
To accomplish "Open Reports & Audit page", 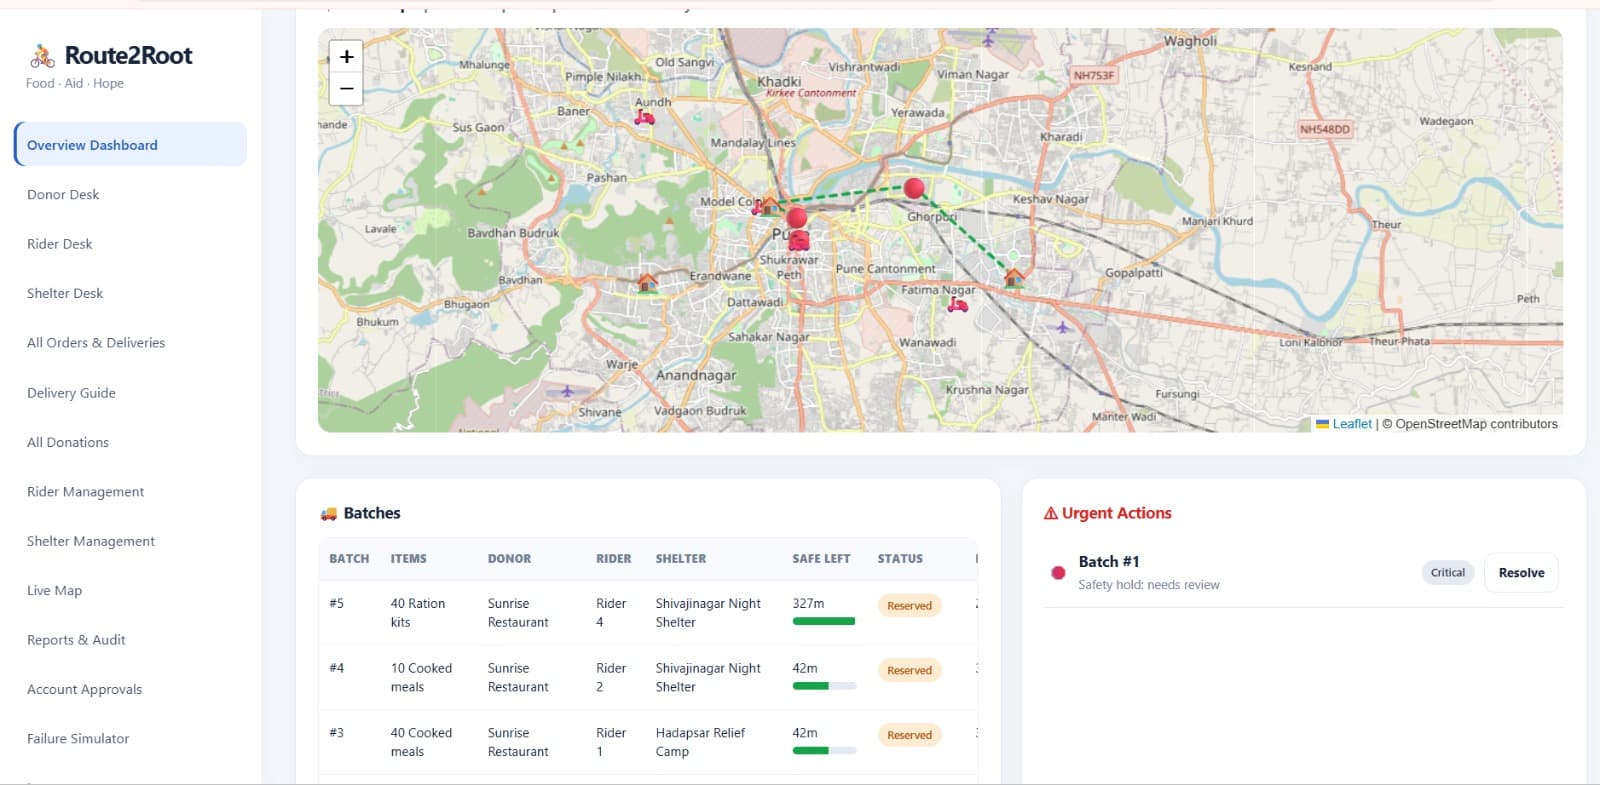I will pos(76,640).
